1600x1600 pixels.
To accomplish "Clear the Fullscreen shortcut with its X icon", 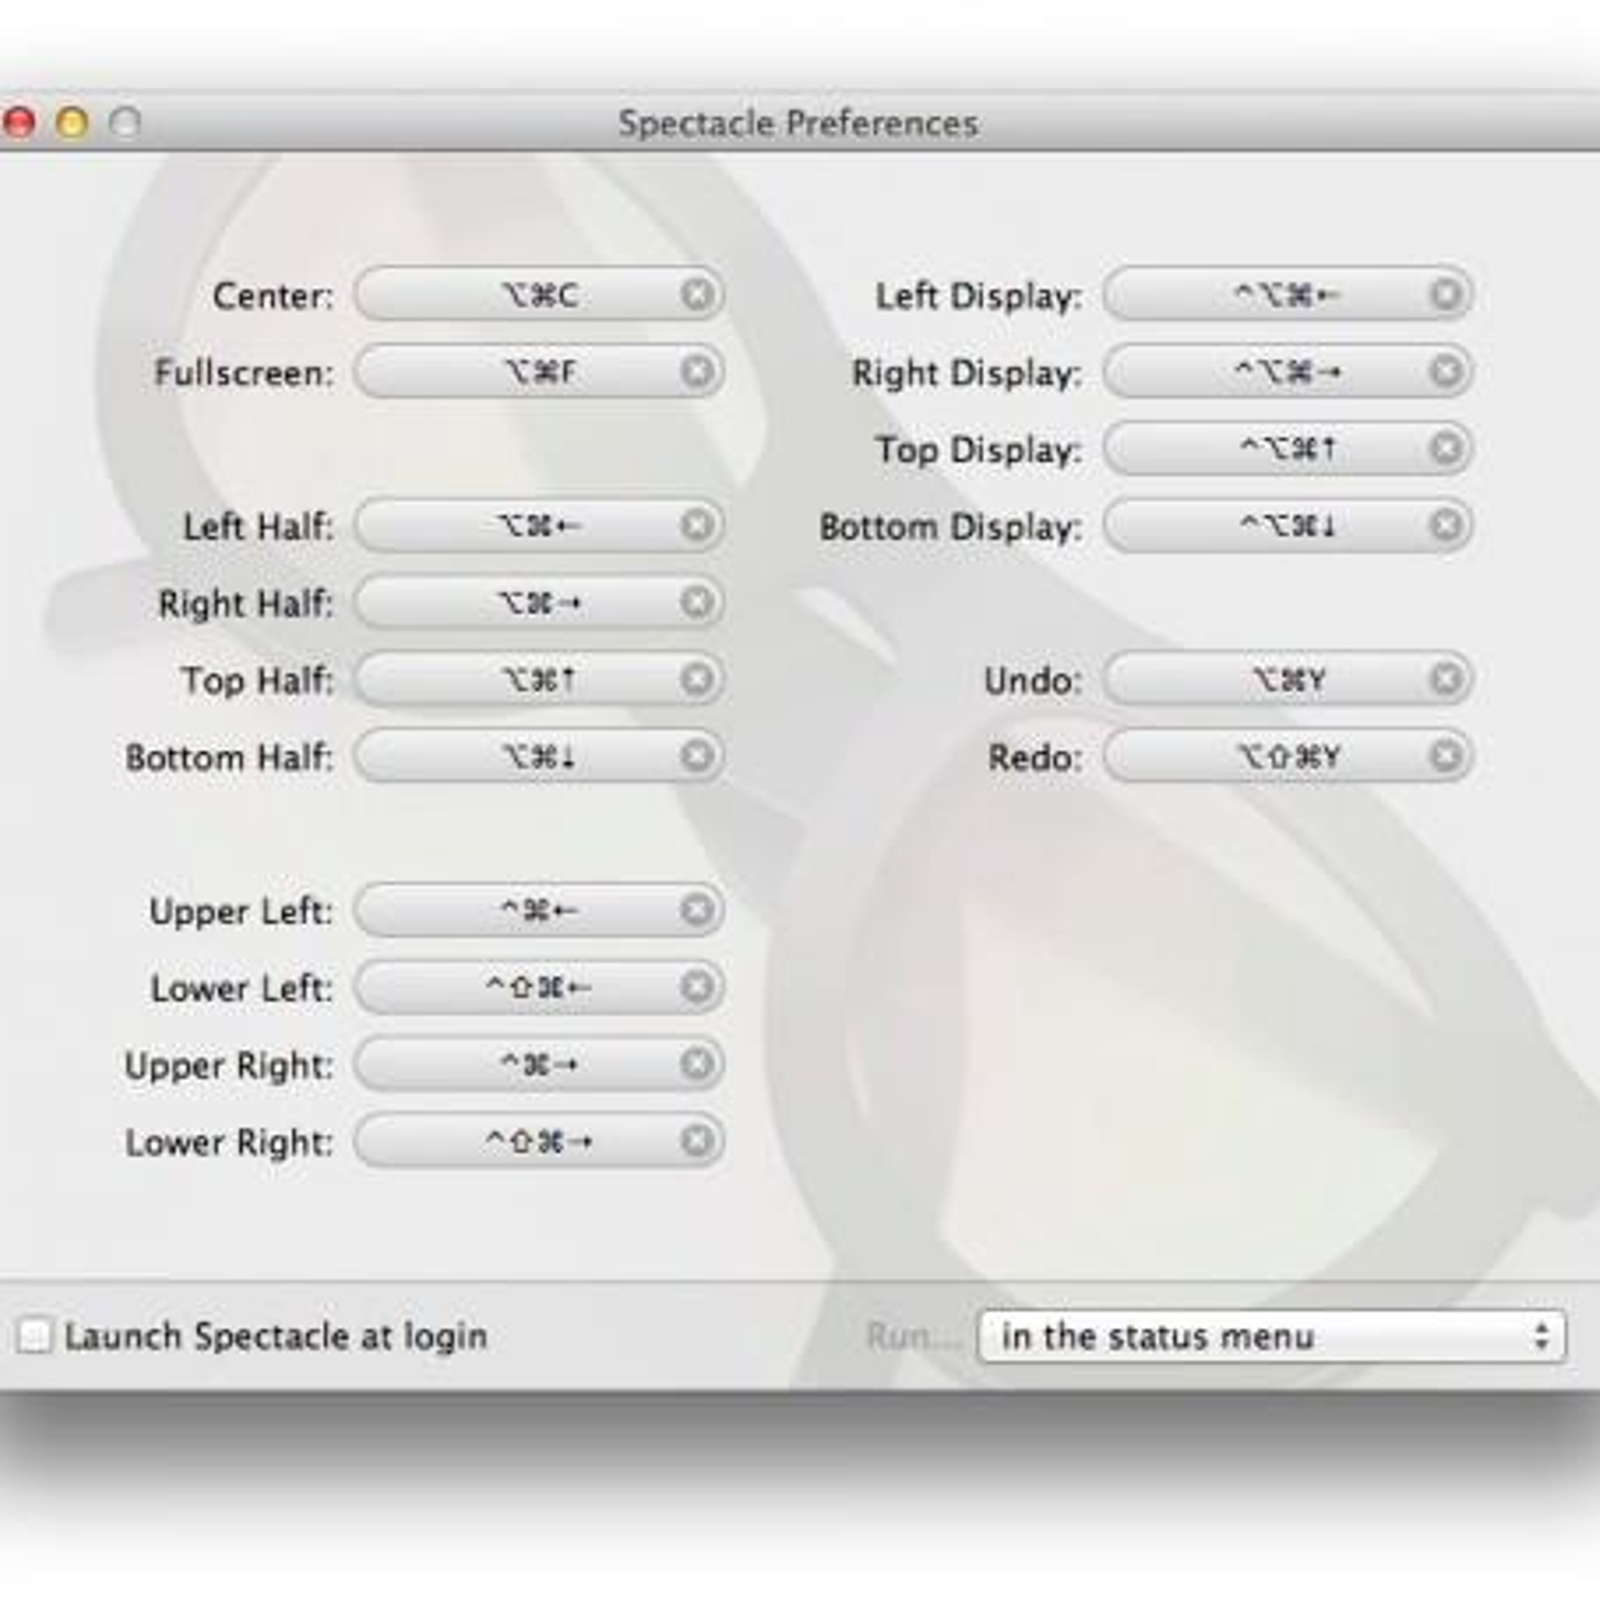I will pos(697,371).
